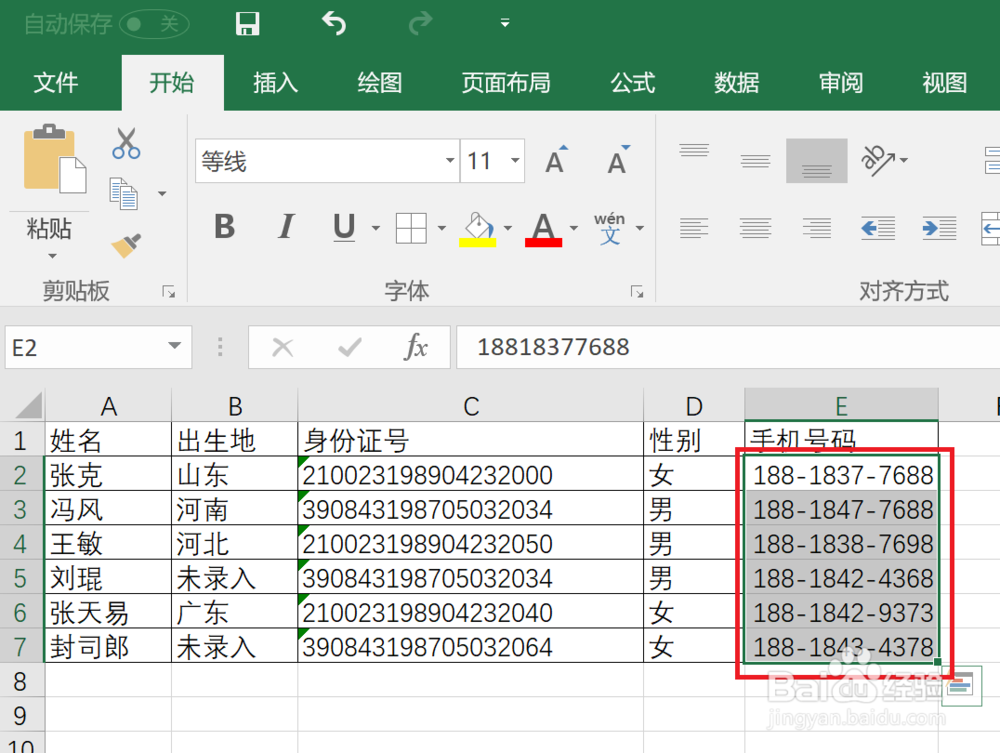Open the 字体 dialog launcher arrow

click(637, 291)
